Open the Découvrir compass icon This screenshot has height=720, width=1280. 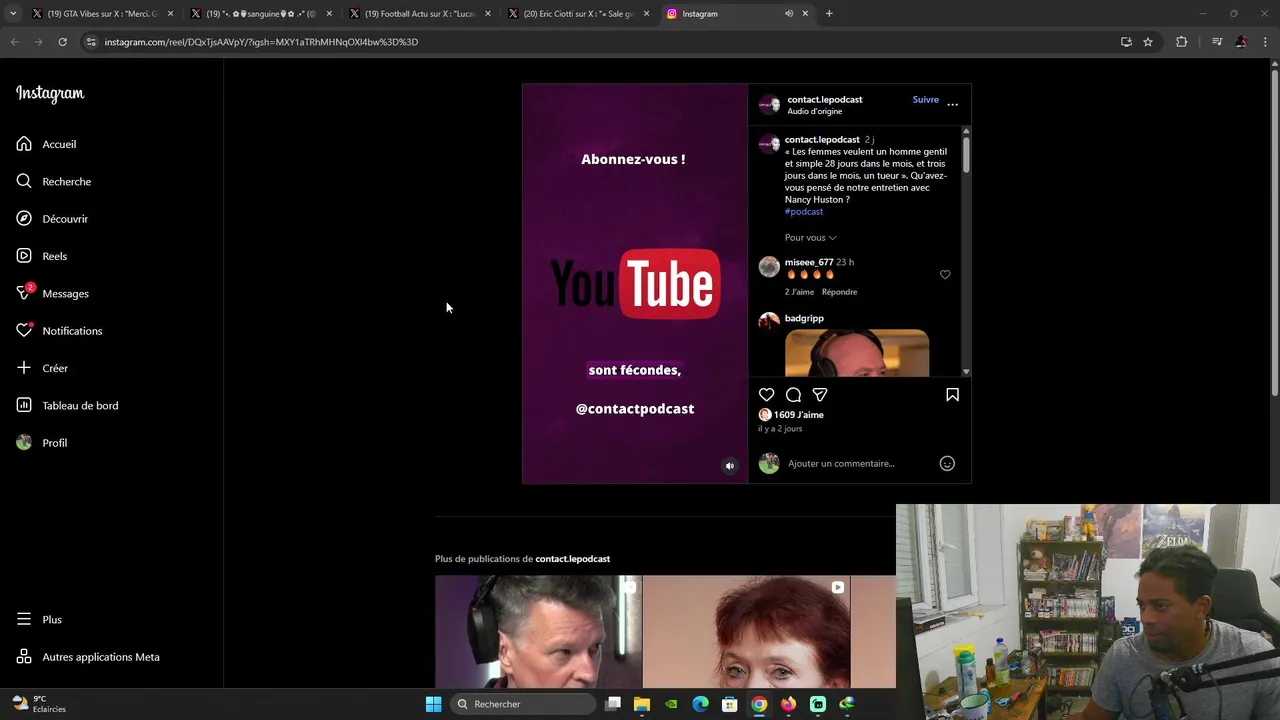tap(24, 218)
